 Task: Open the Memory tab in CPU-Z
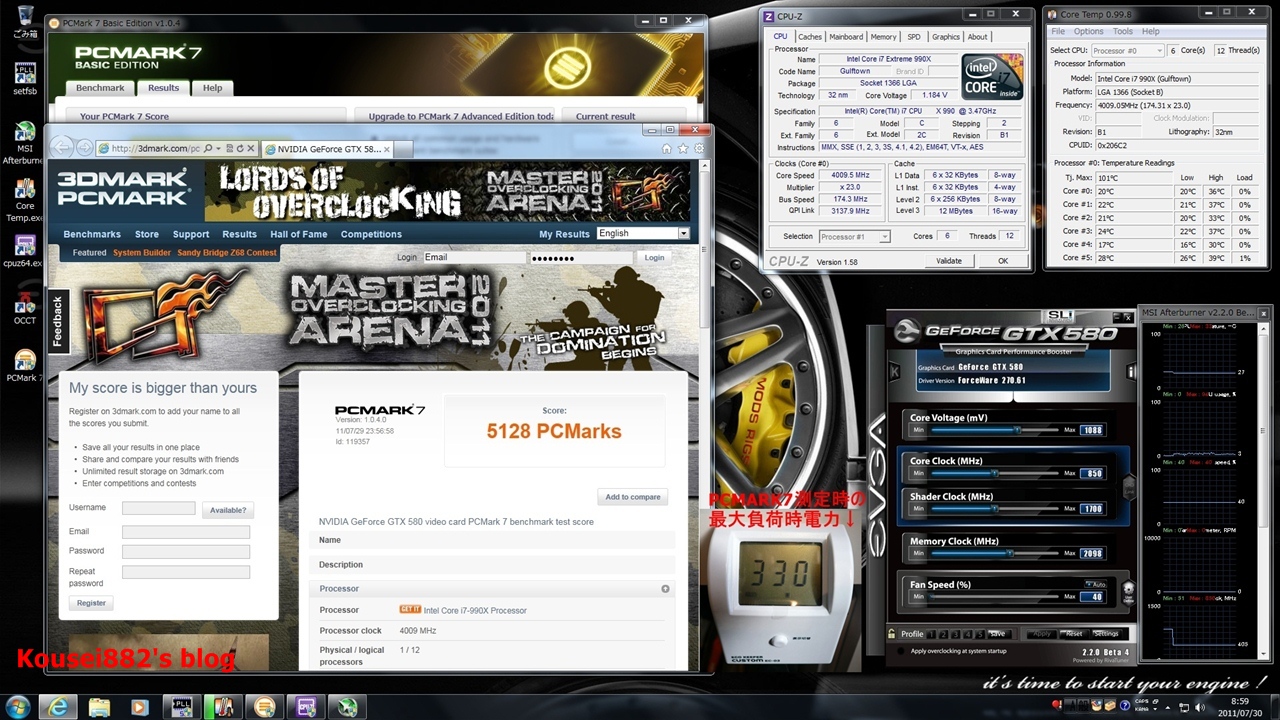(x=883, y=37)
